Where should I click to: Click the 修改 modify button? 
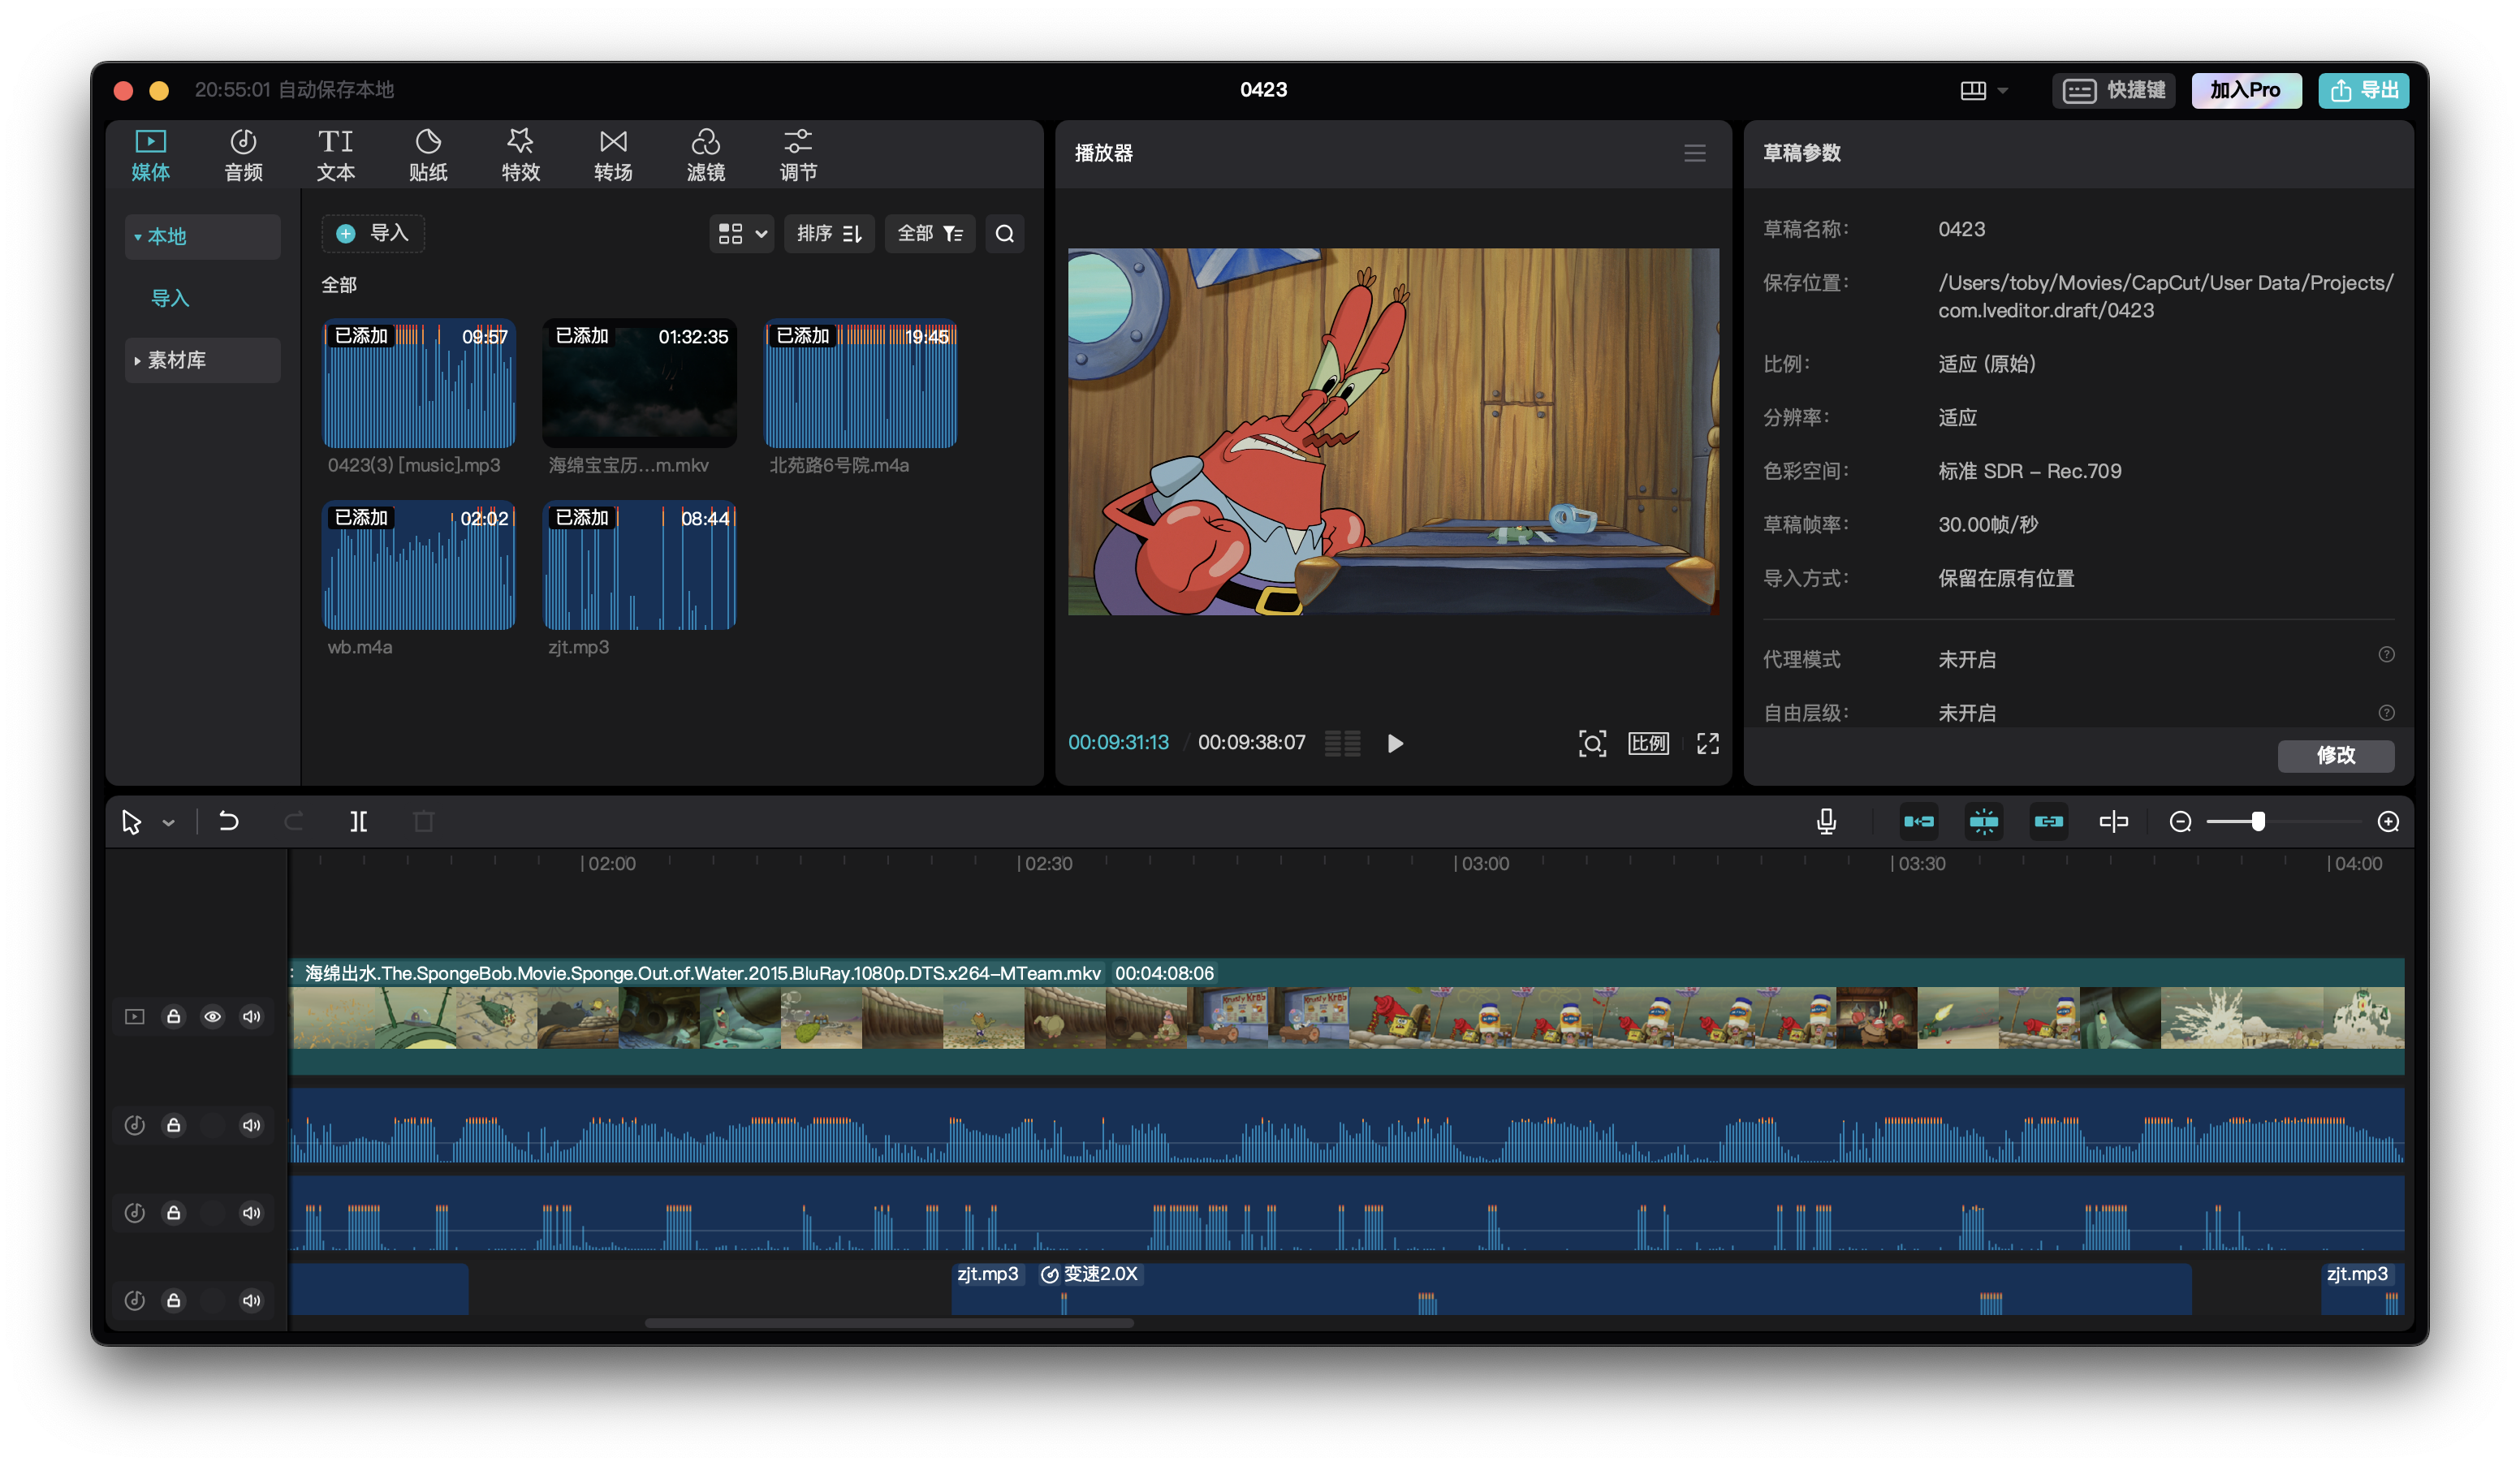(x=2336, y=755)
